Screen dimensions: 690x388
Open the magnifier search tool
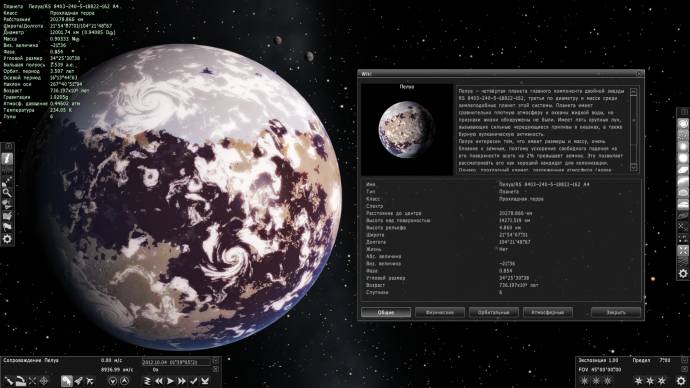point(7,193)
